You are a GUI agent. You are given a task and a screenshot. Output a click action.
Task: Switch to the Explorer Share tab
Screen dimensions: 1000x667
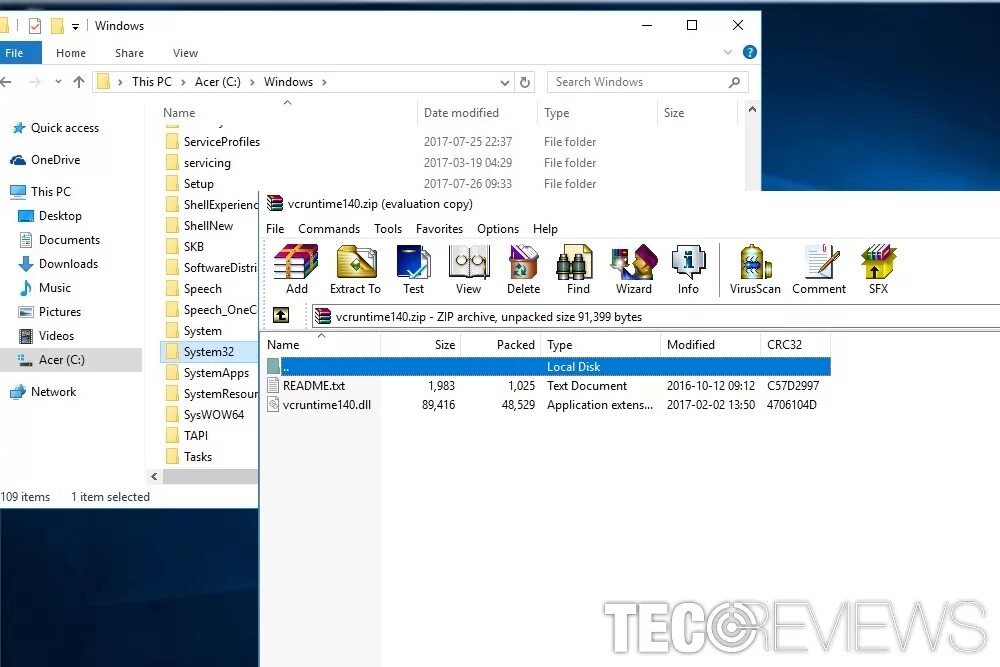129,53
